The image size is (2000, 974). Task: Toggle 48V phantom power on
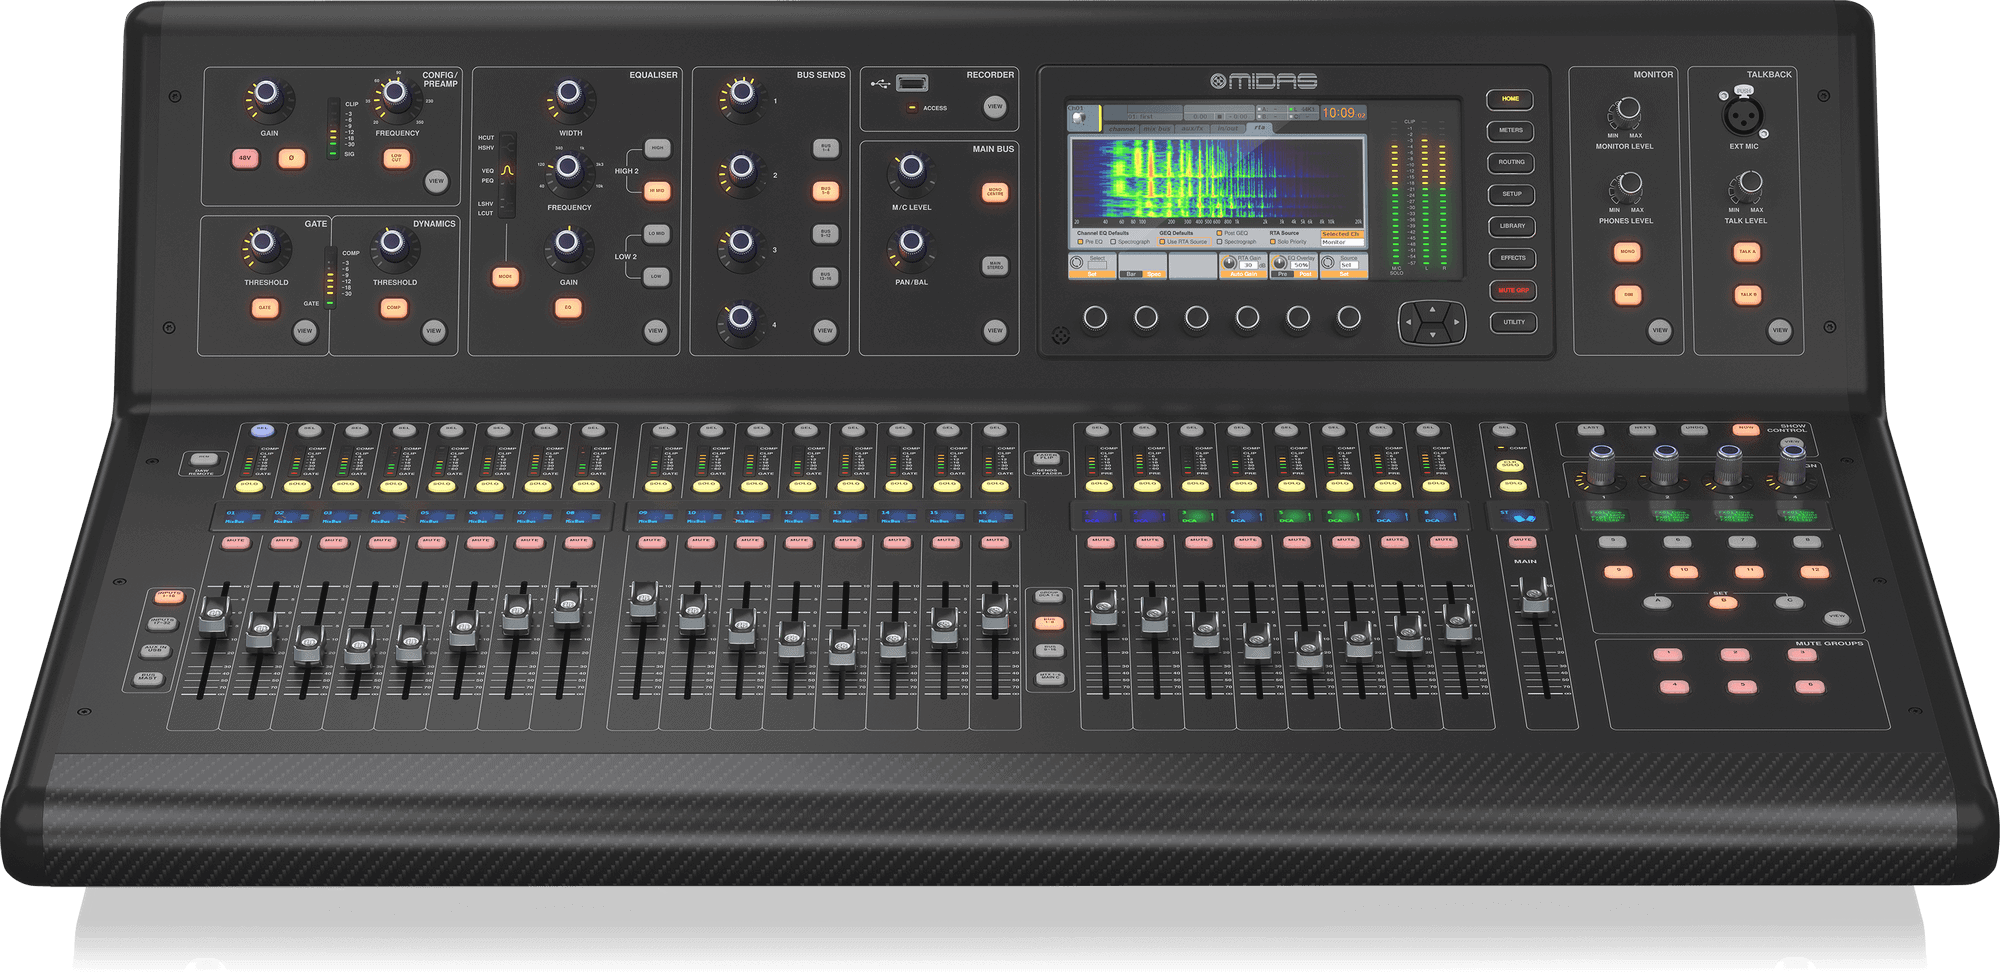point(243,158)
